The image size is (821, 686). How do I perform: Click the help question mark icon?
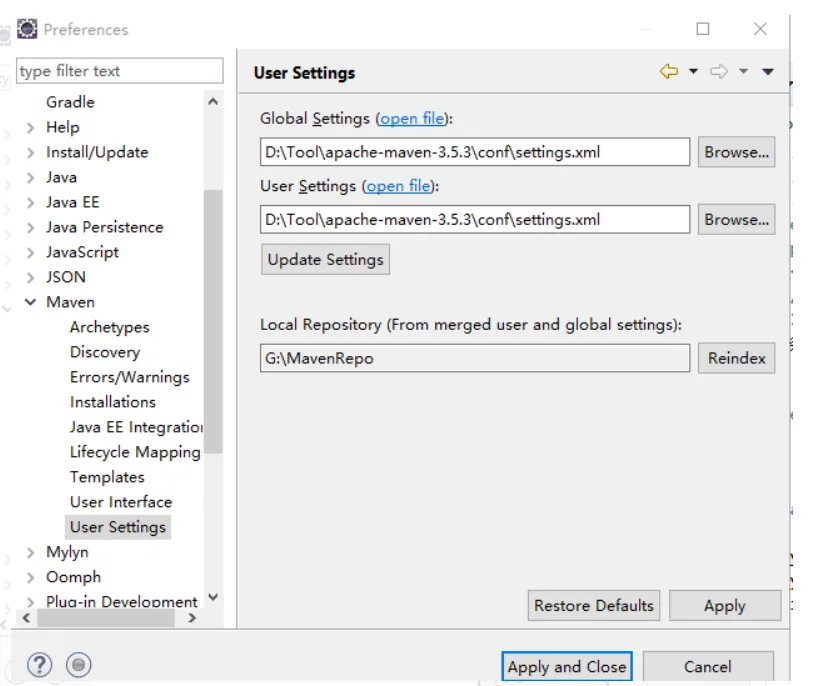[x=40, y=665]
